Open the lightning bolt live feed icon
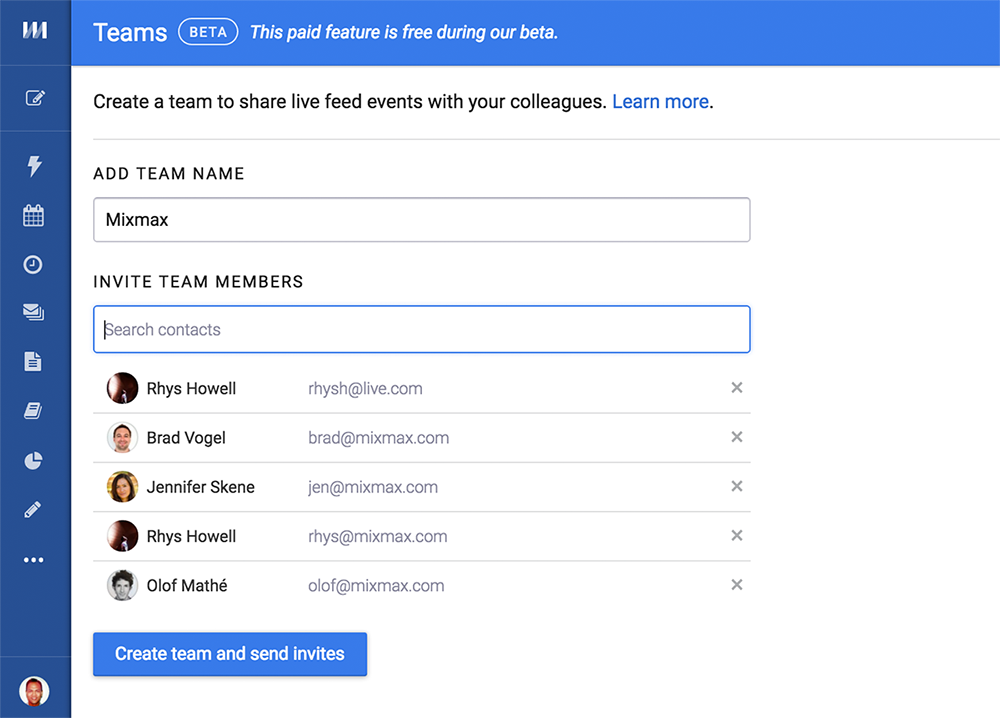The height and width of the screenshot is (718, 1000). [34, 166]
